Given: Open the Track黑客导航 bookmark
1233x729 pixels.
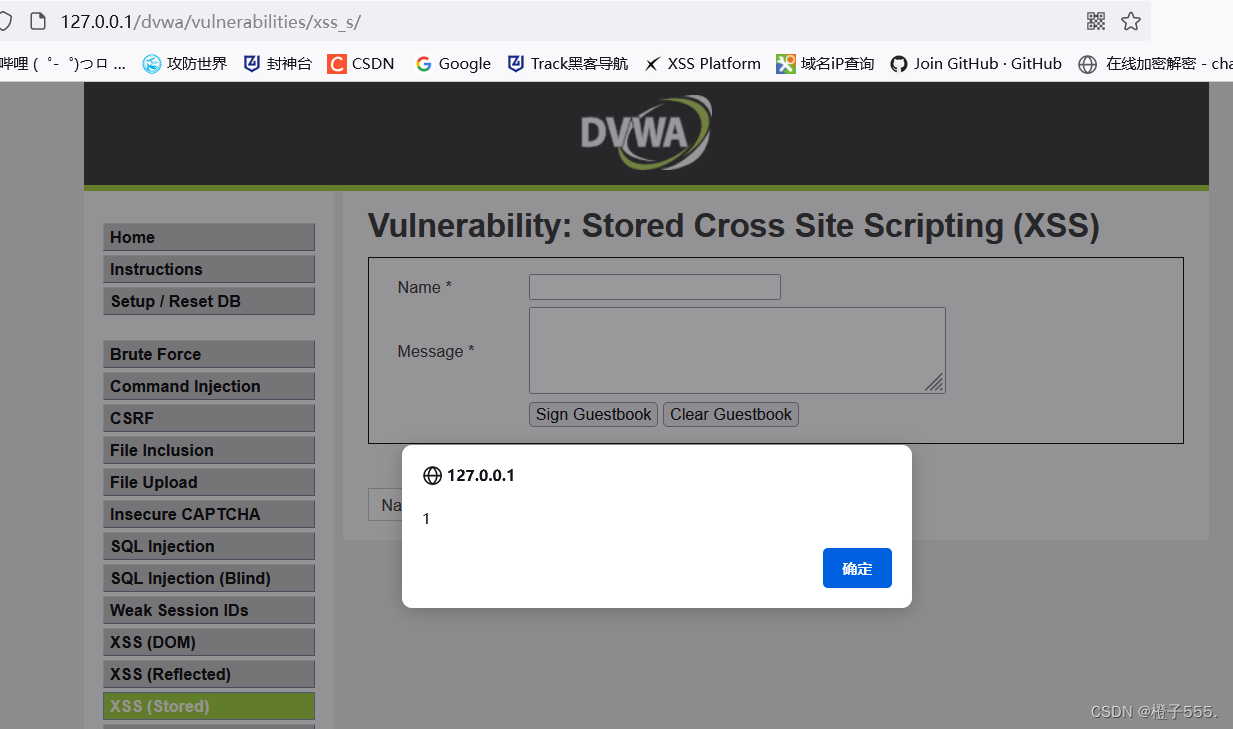Looking at the screenshot, I should 568,64.
